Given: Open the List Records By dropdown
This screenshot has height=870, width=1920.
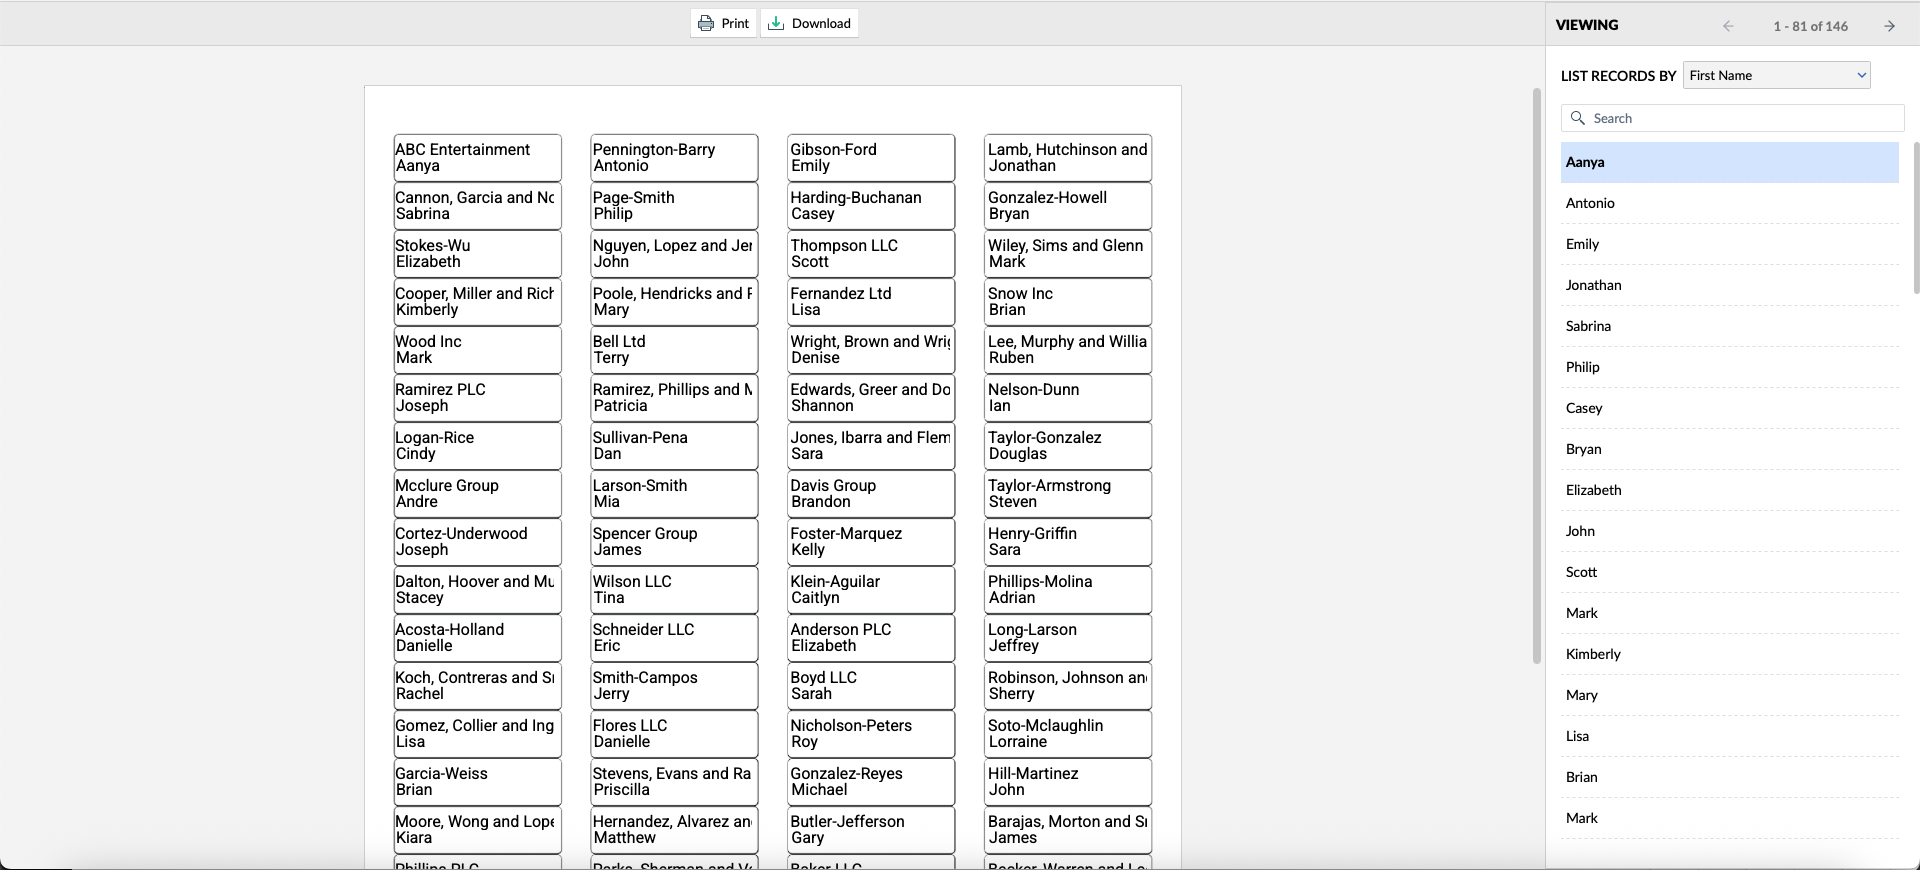Looking at the screenshot, I should pyautogui.click(x=1776, y=75).
